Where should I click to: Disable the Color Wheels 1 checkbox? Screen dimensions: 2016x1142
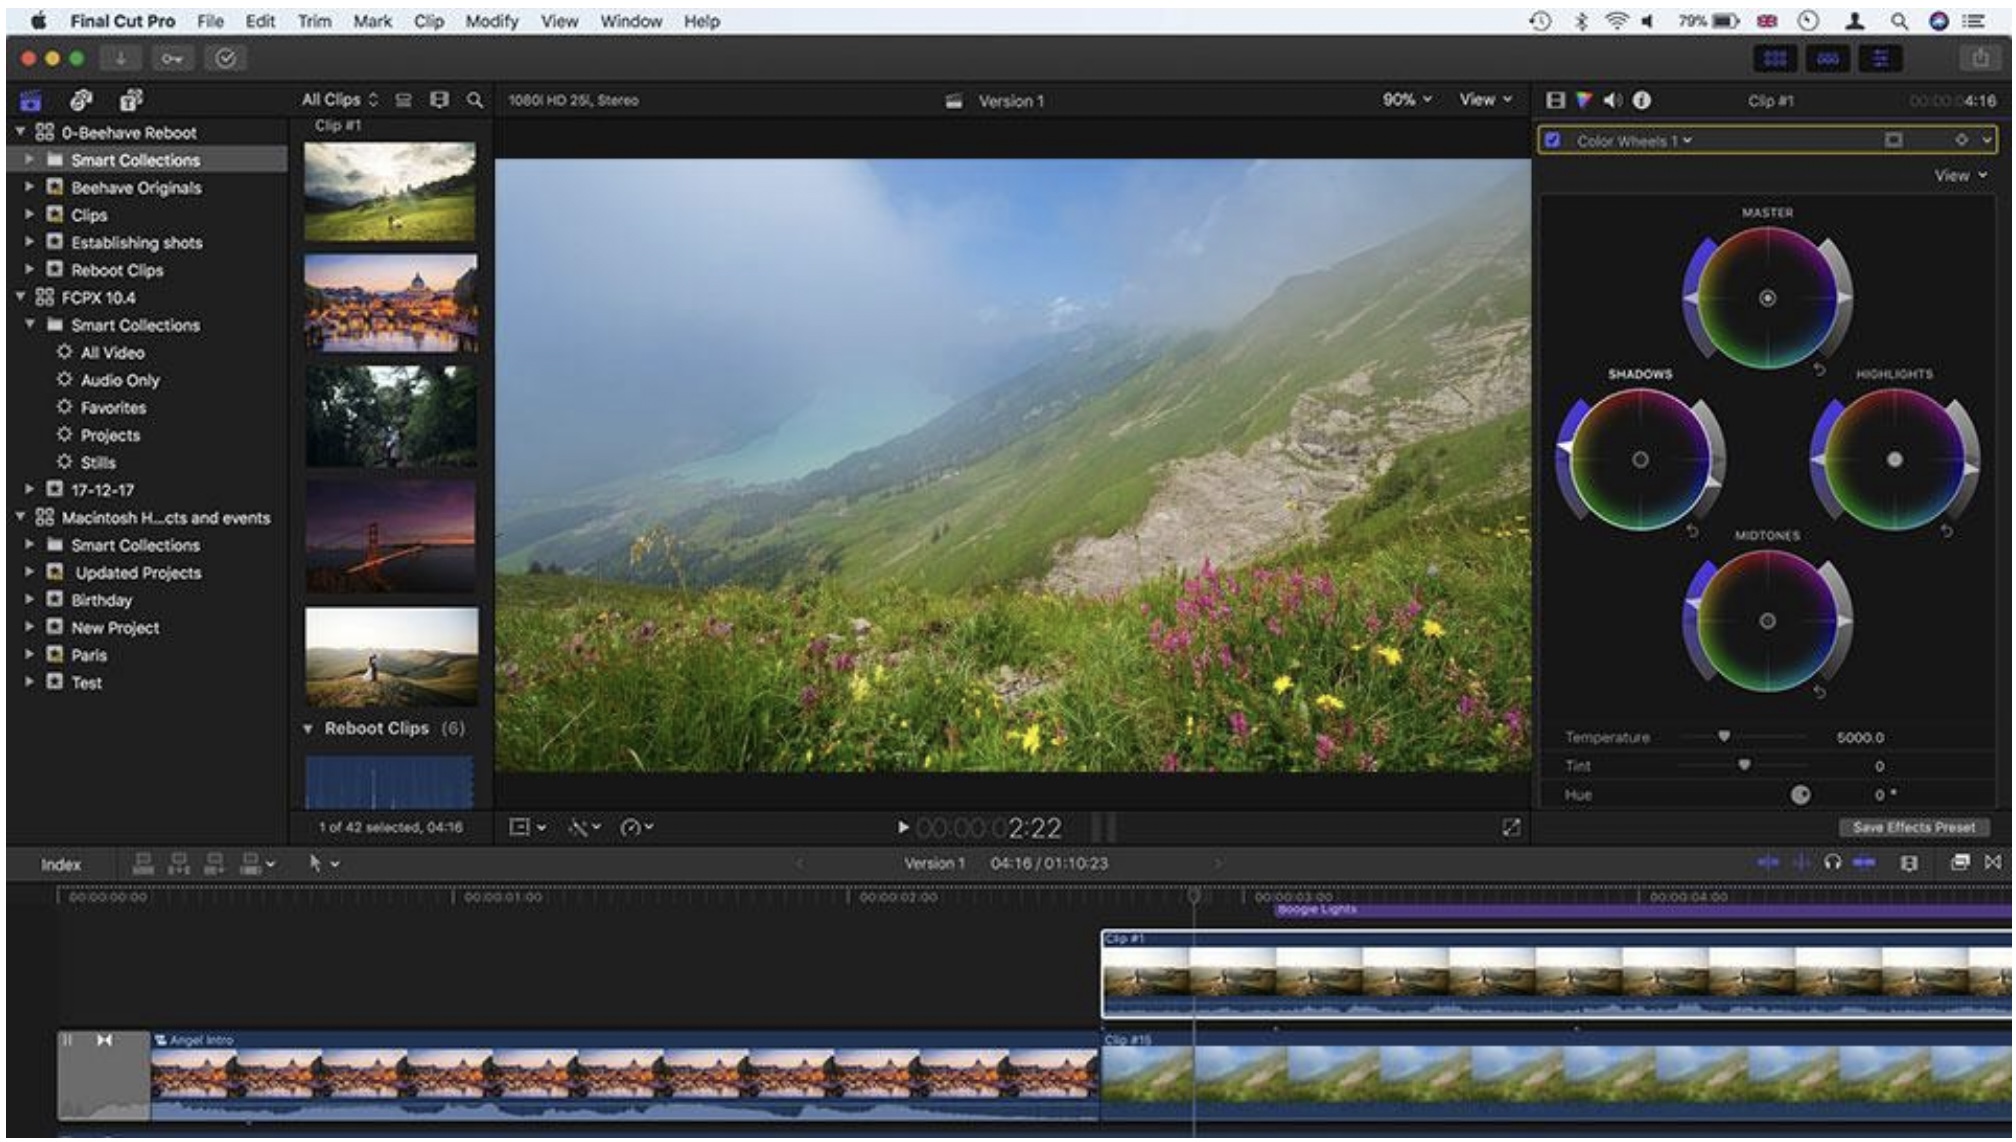point(1553,140)
